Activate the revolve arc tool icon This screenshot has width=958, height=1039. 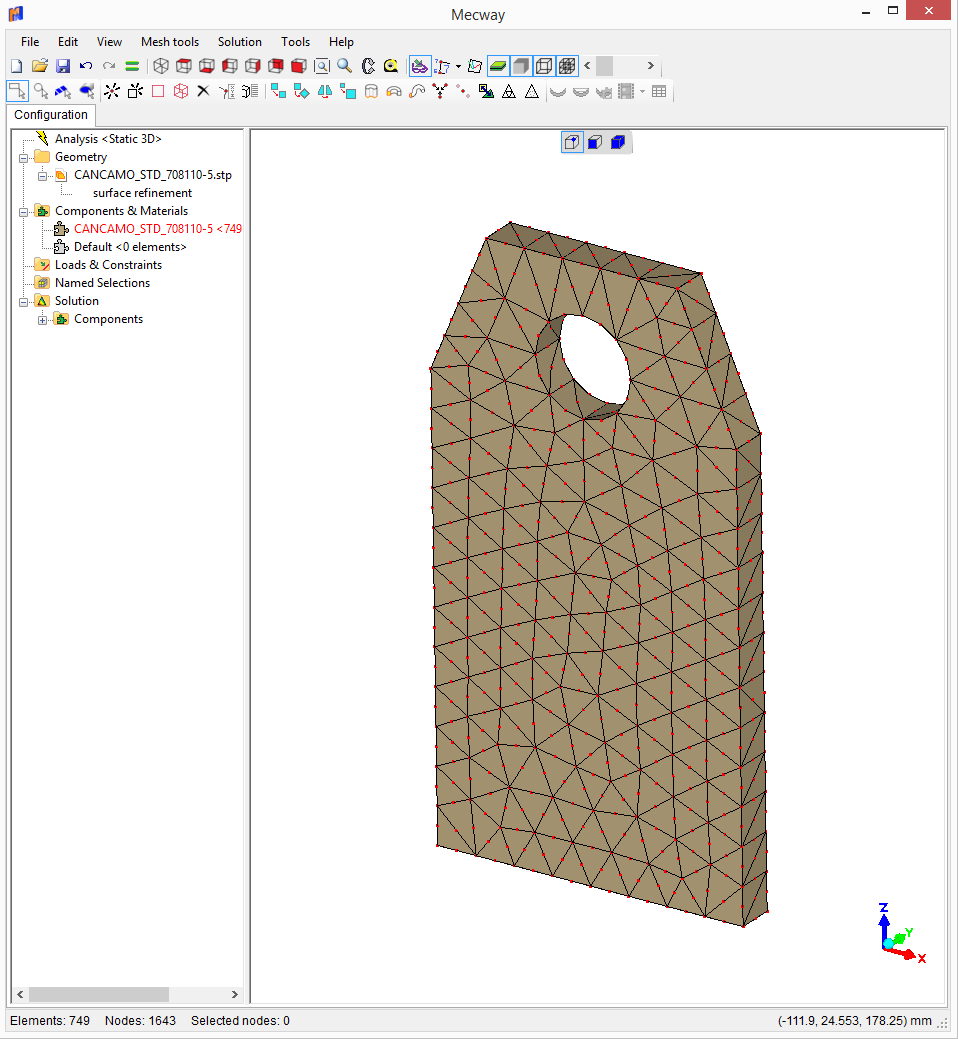pos(394,91)
